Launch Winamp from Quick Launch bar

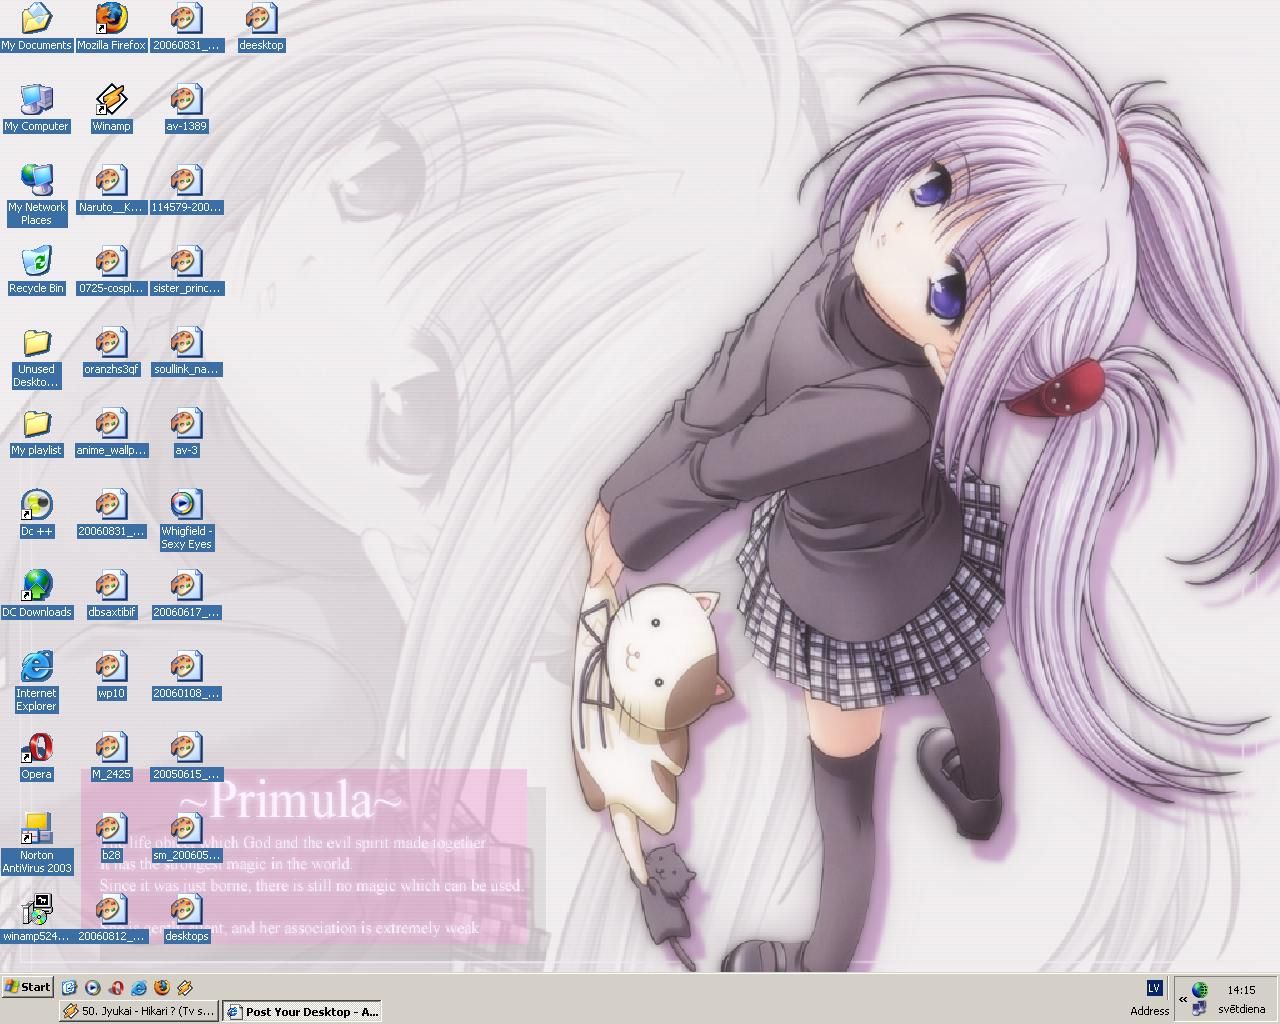185,987
